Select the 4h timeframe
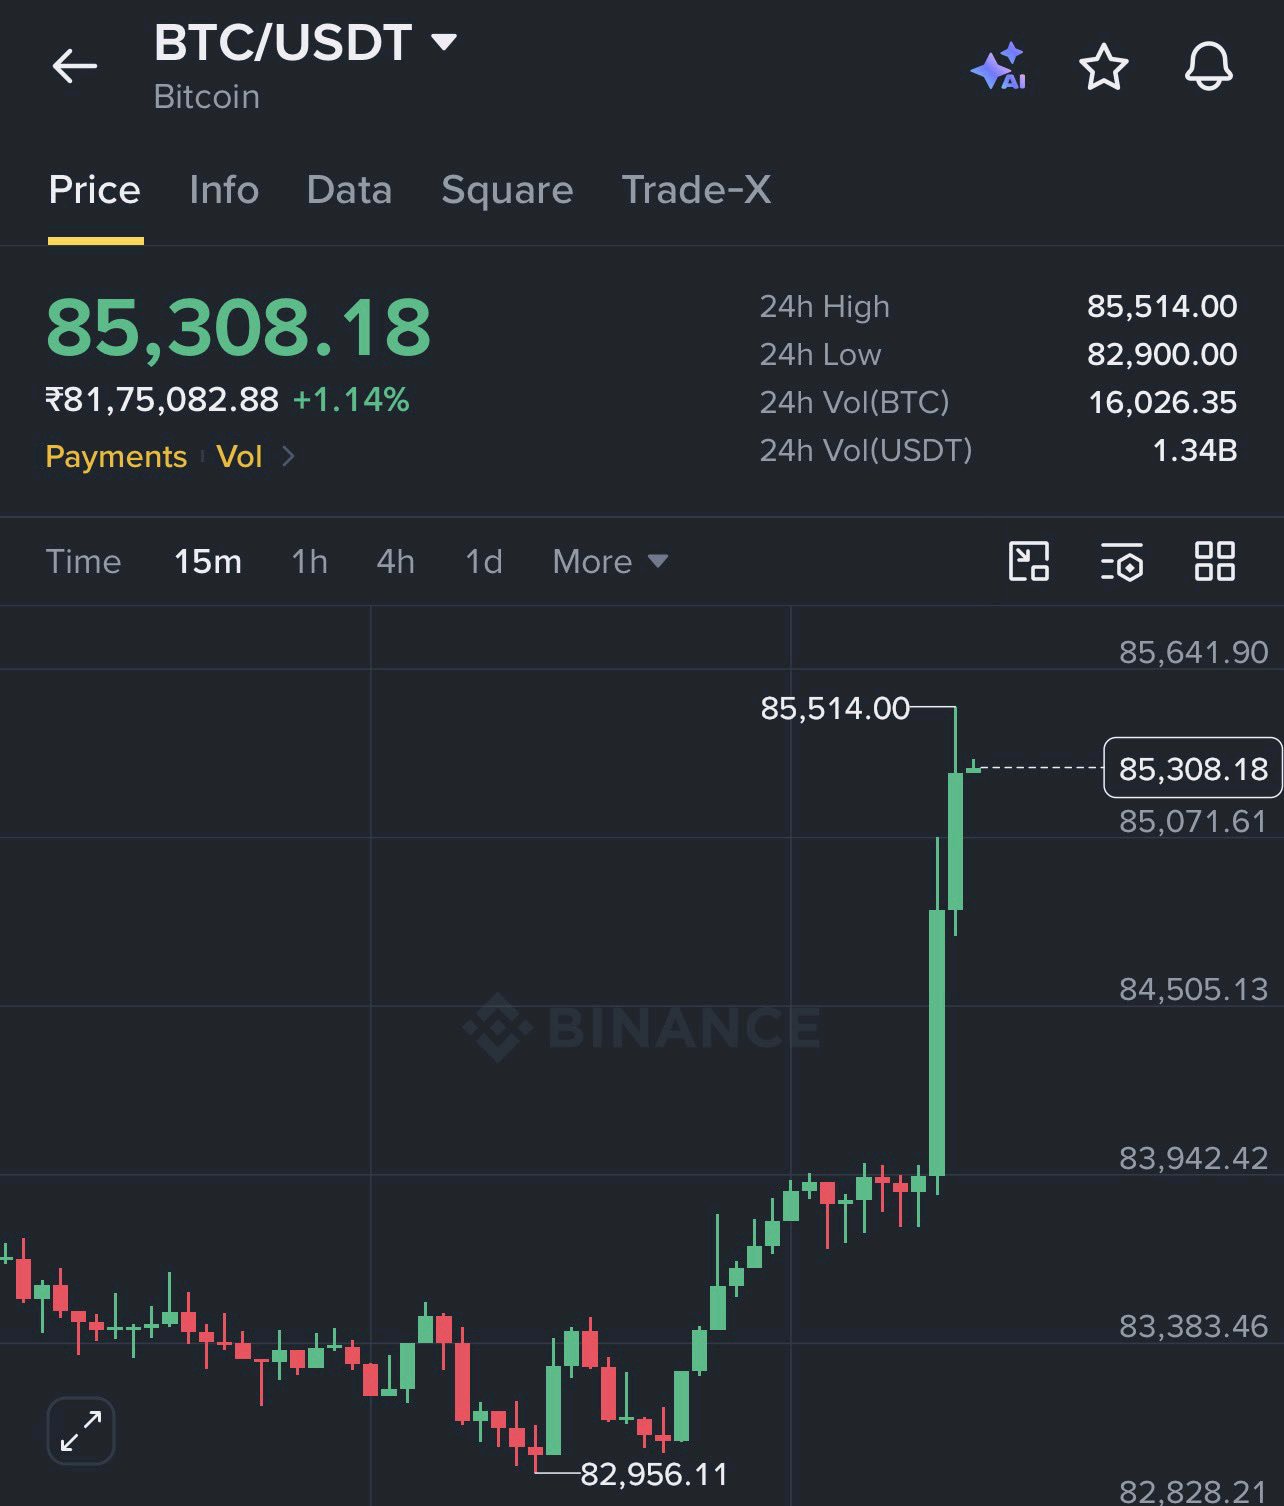 pyautogui.click(x=395, y=561)
